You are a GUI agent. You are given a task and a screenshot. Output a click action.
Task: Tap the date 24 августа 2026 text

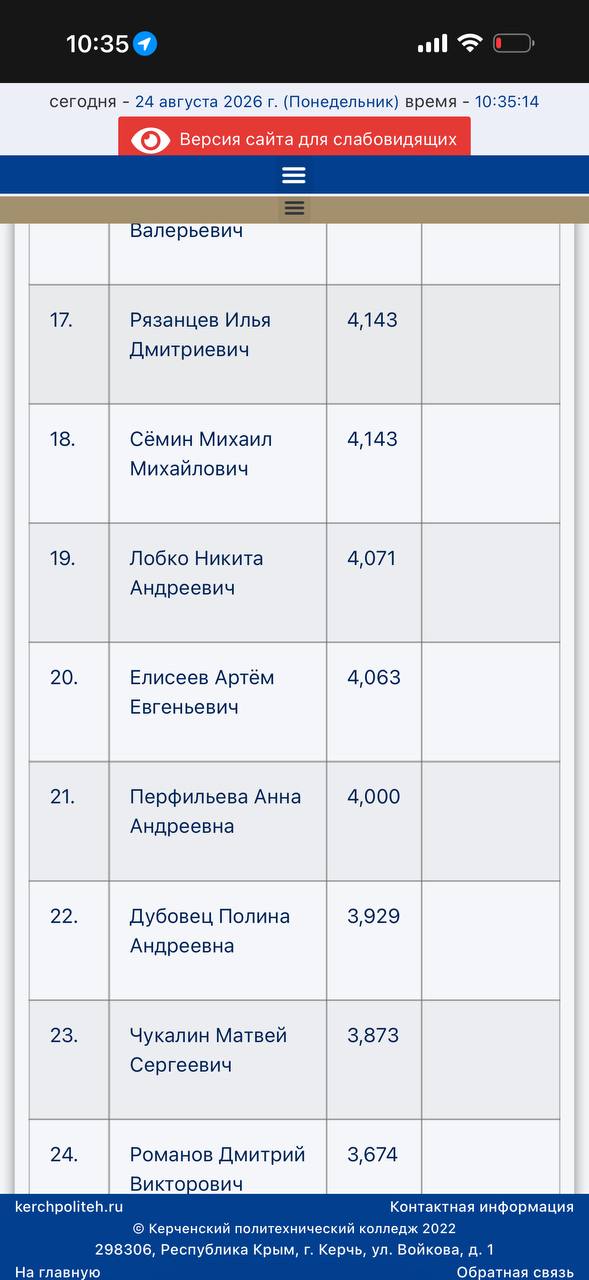pyautogui.click(x=207, y=101)
